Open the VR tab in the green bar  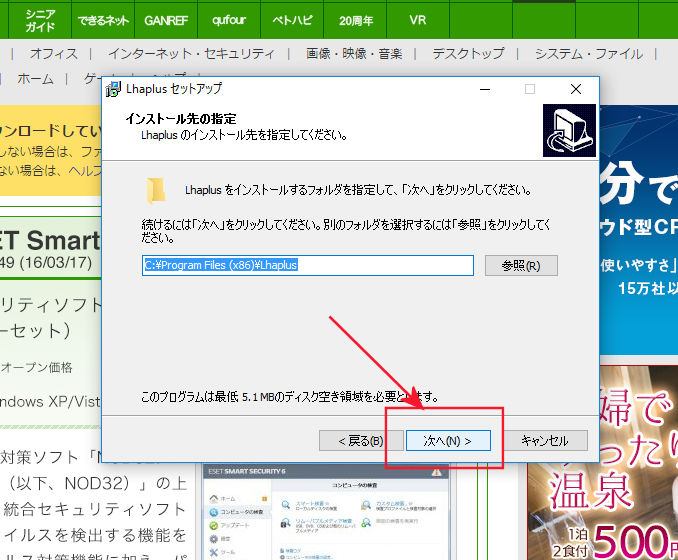click(418, 20)
